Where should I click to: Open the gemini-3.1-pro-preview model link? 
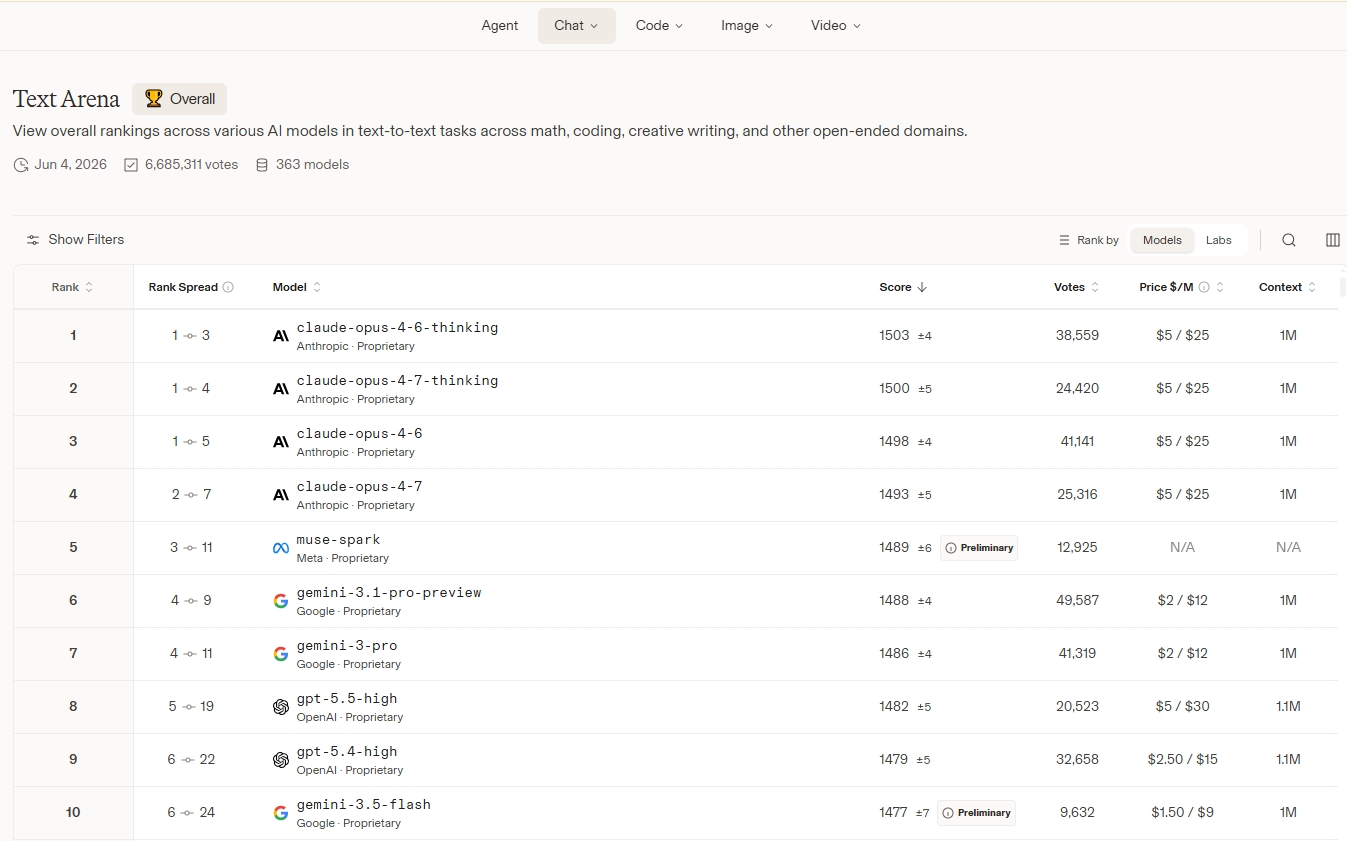point(389,593)
